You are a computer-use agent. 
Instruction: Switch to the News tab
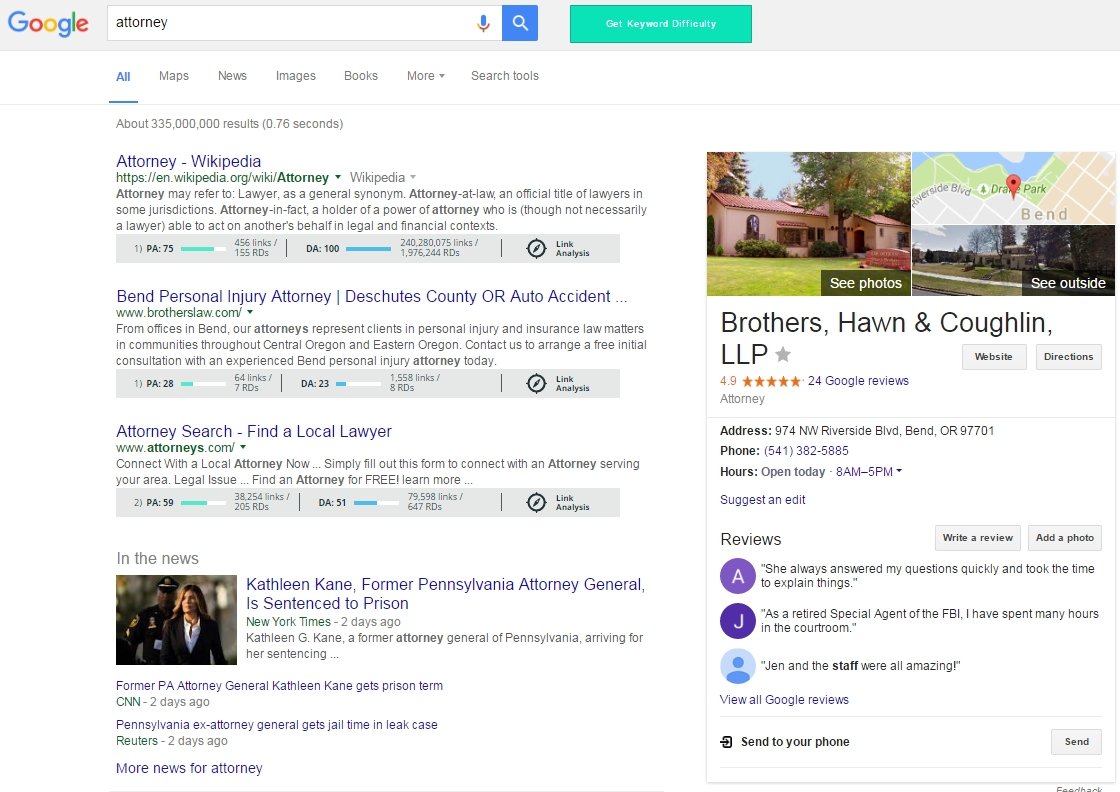point(232,76)
